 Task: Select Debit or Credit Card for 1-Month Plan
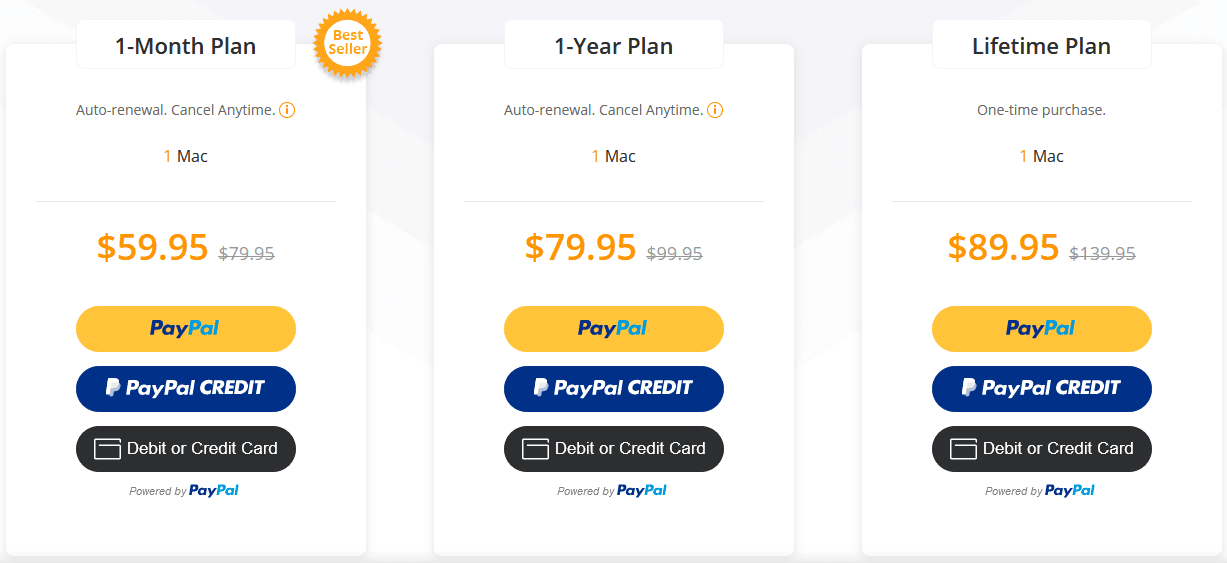(x=186, y=449)
